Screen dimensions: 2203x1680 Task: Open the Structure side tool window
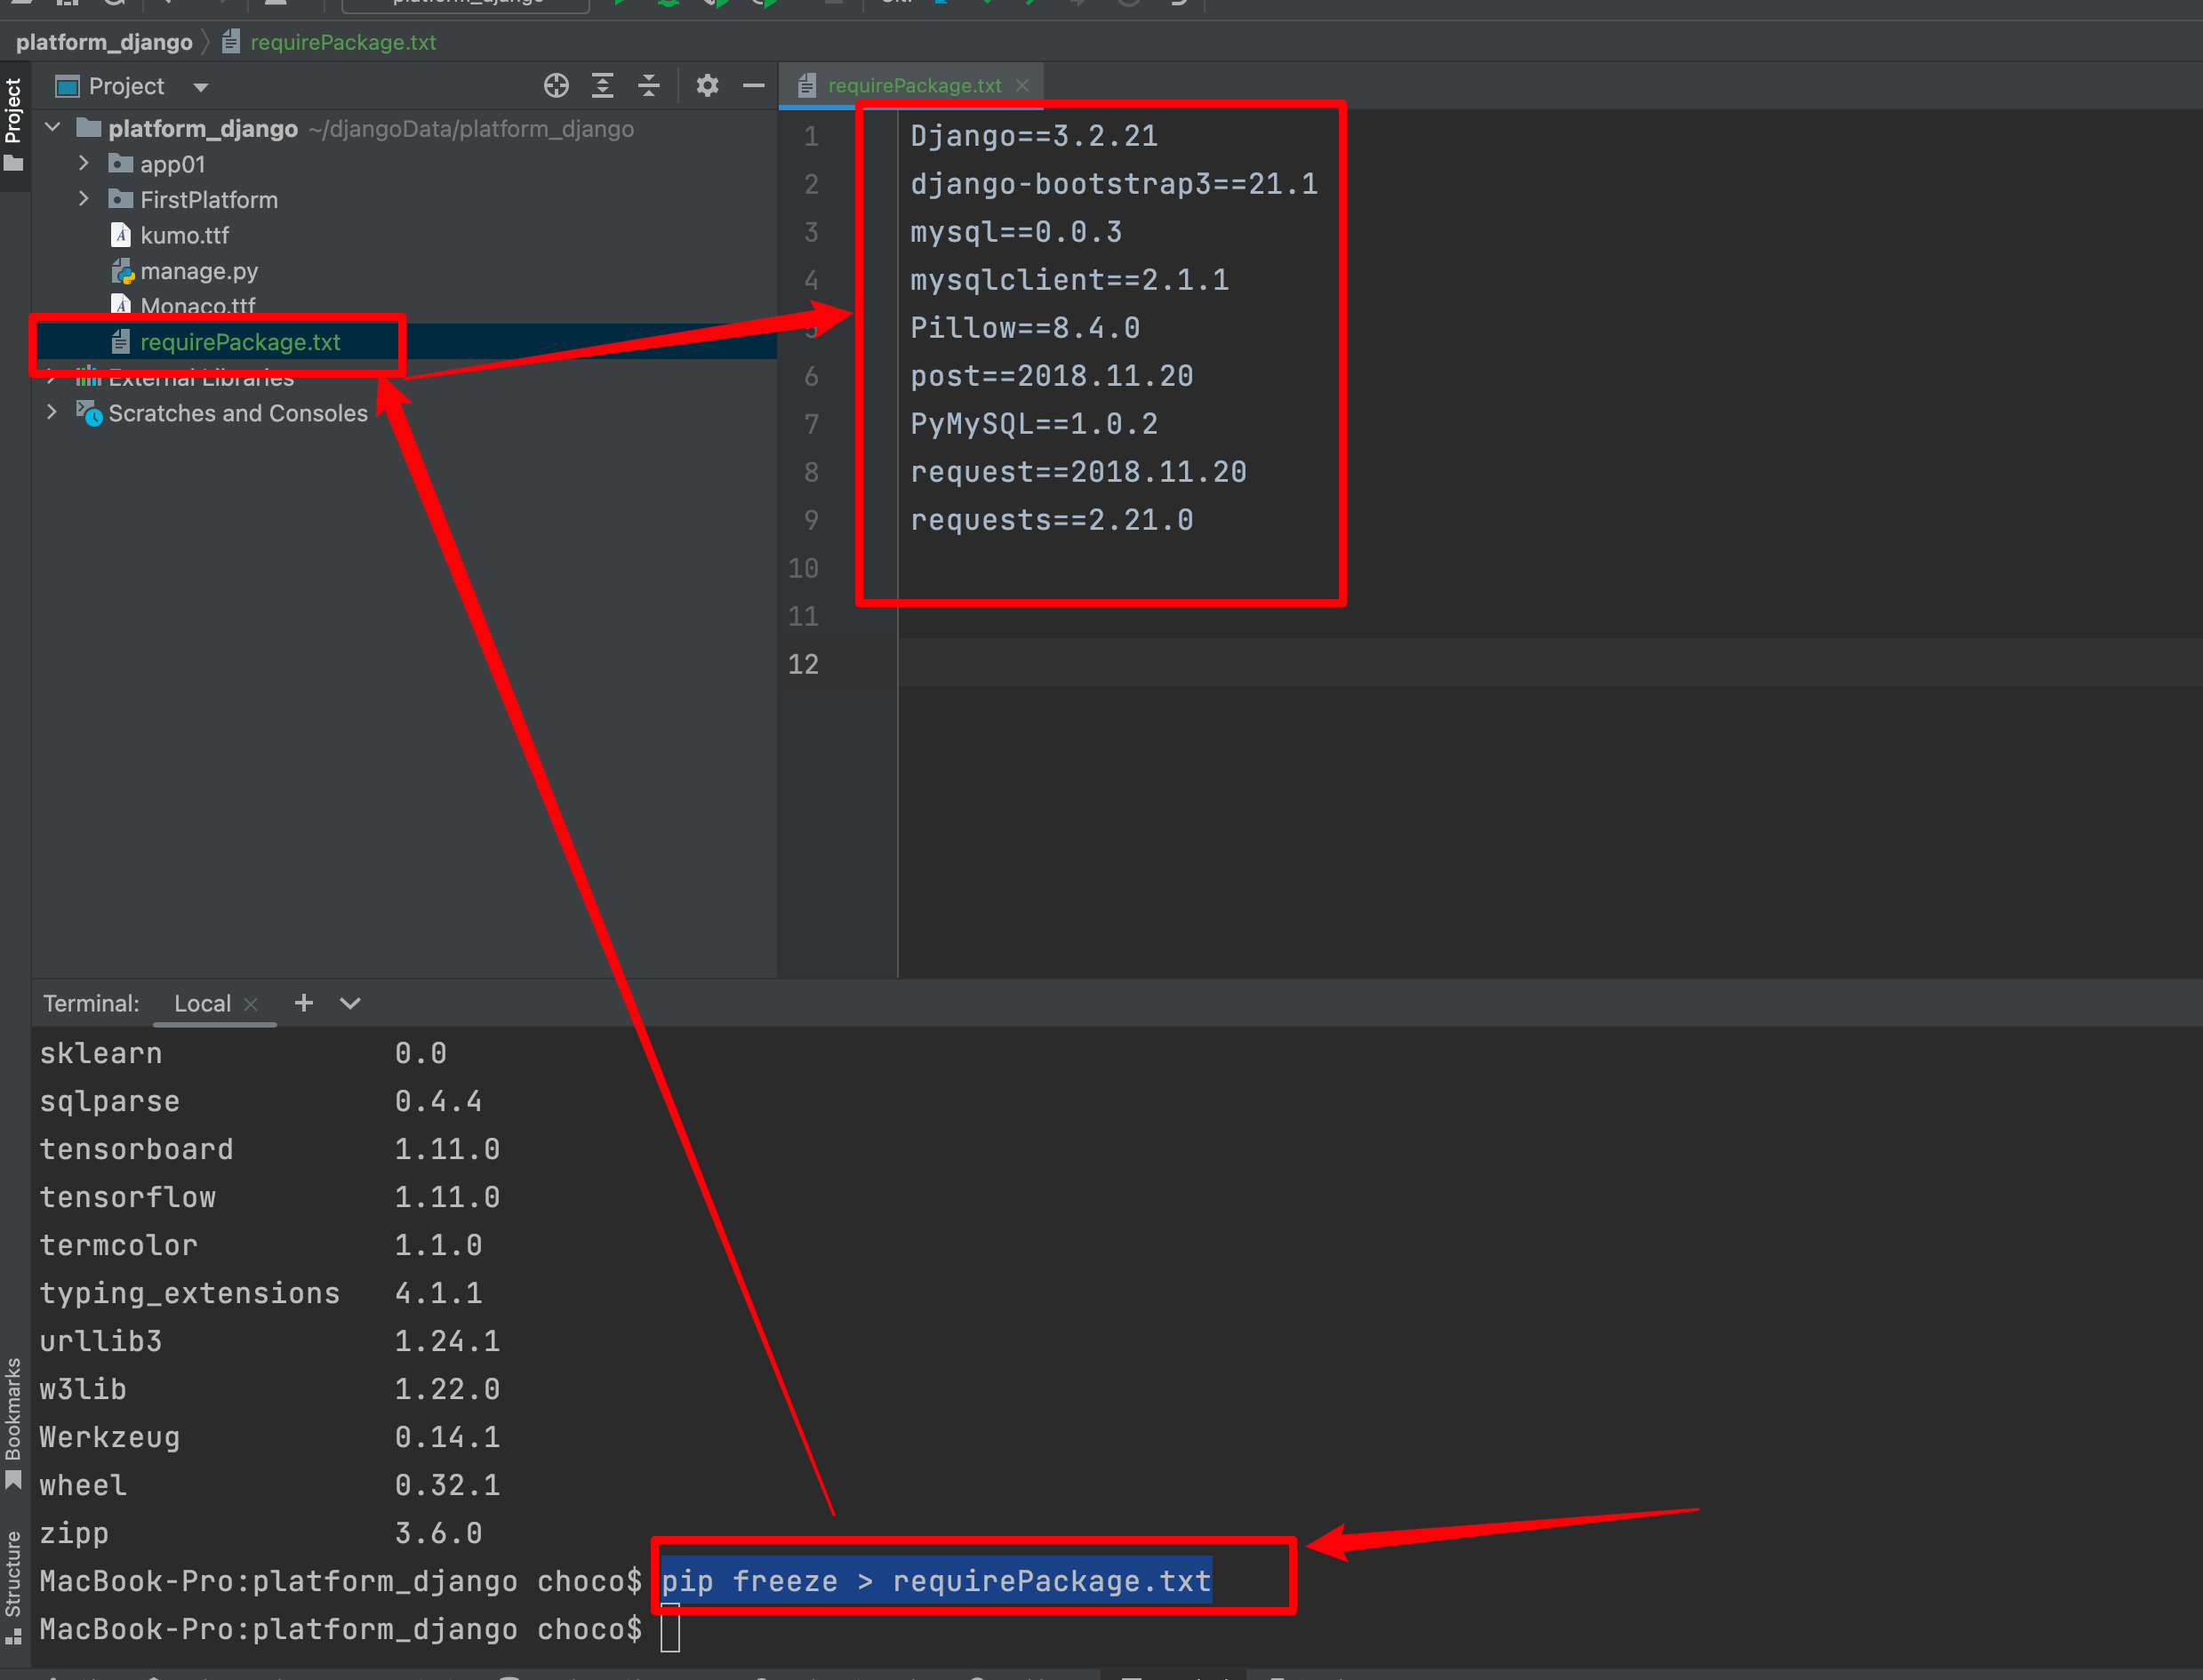coord(13,1587)
